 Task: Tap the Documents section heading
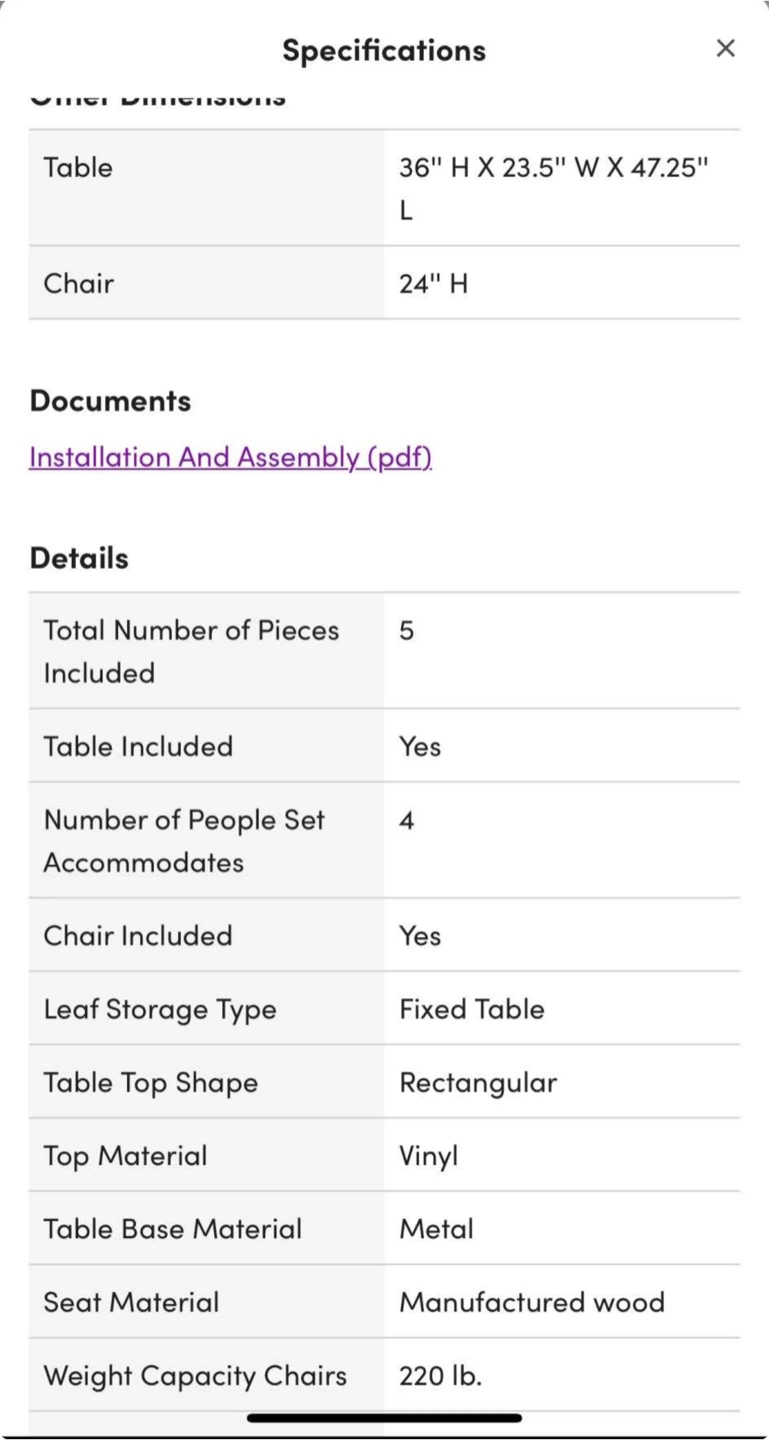[x=110, y=400]
